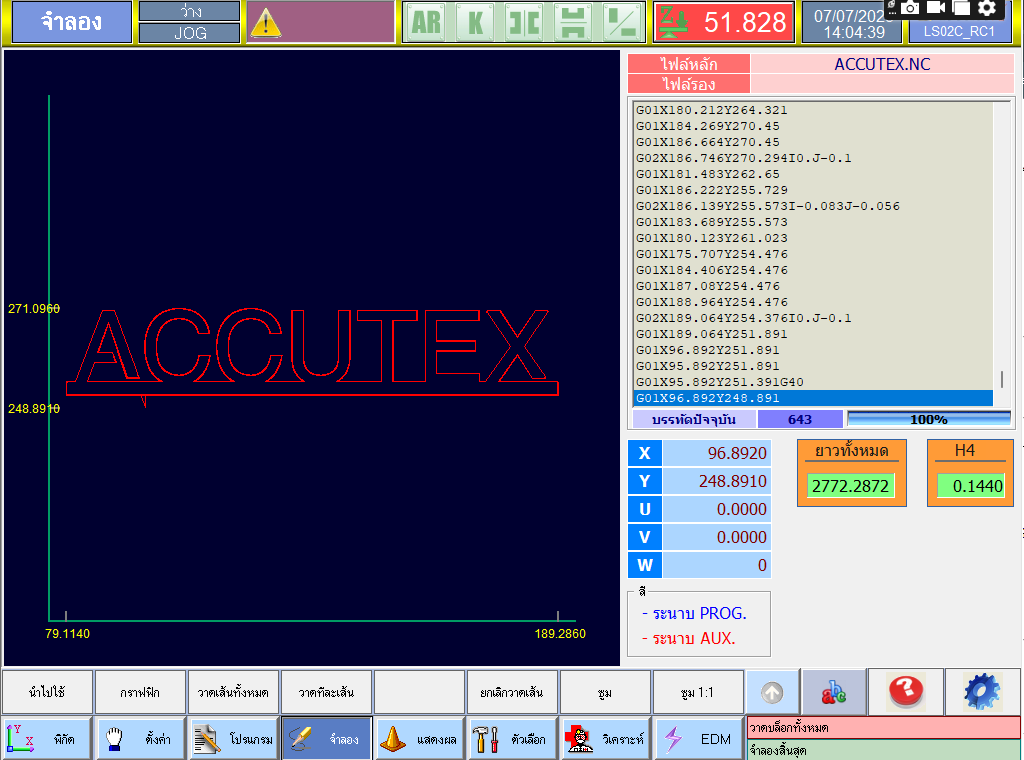Click the gray up-arrow icon button

(773, 692)
